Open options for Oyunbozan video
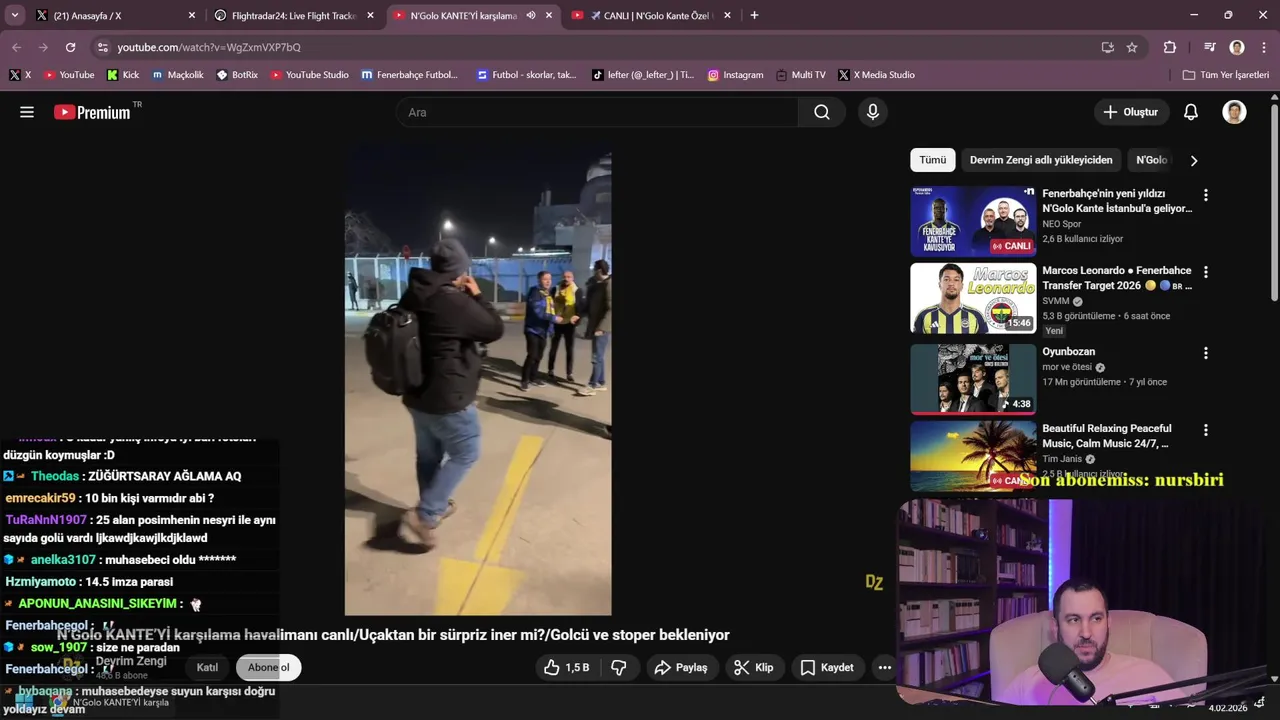The width and height of the screenshot is (1280, 720). (1205, 353)
